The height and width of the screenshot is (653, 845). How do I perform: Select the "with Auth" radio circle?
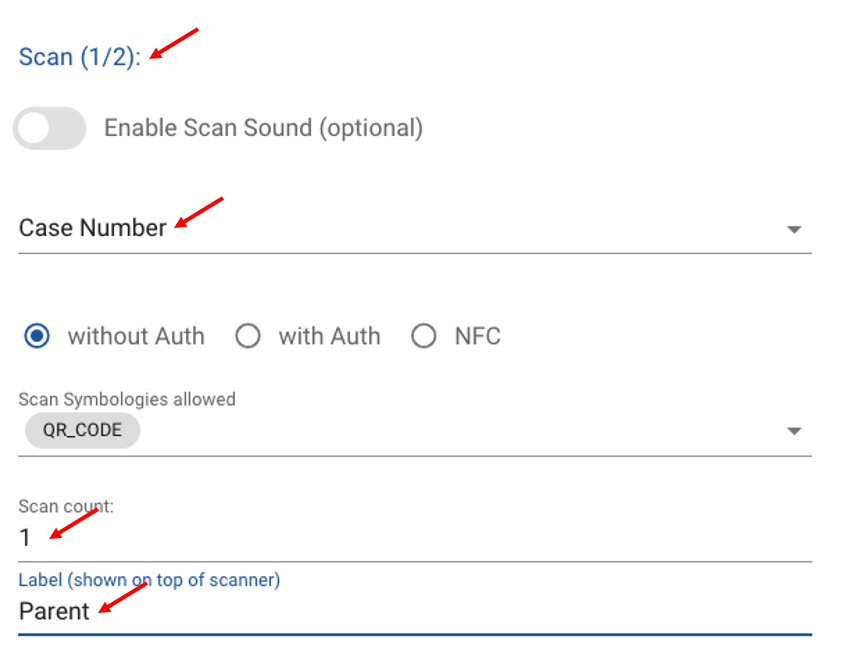pyautogui.click(x=247, y=336)
